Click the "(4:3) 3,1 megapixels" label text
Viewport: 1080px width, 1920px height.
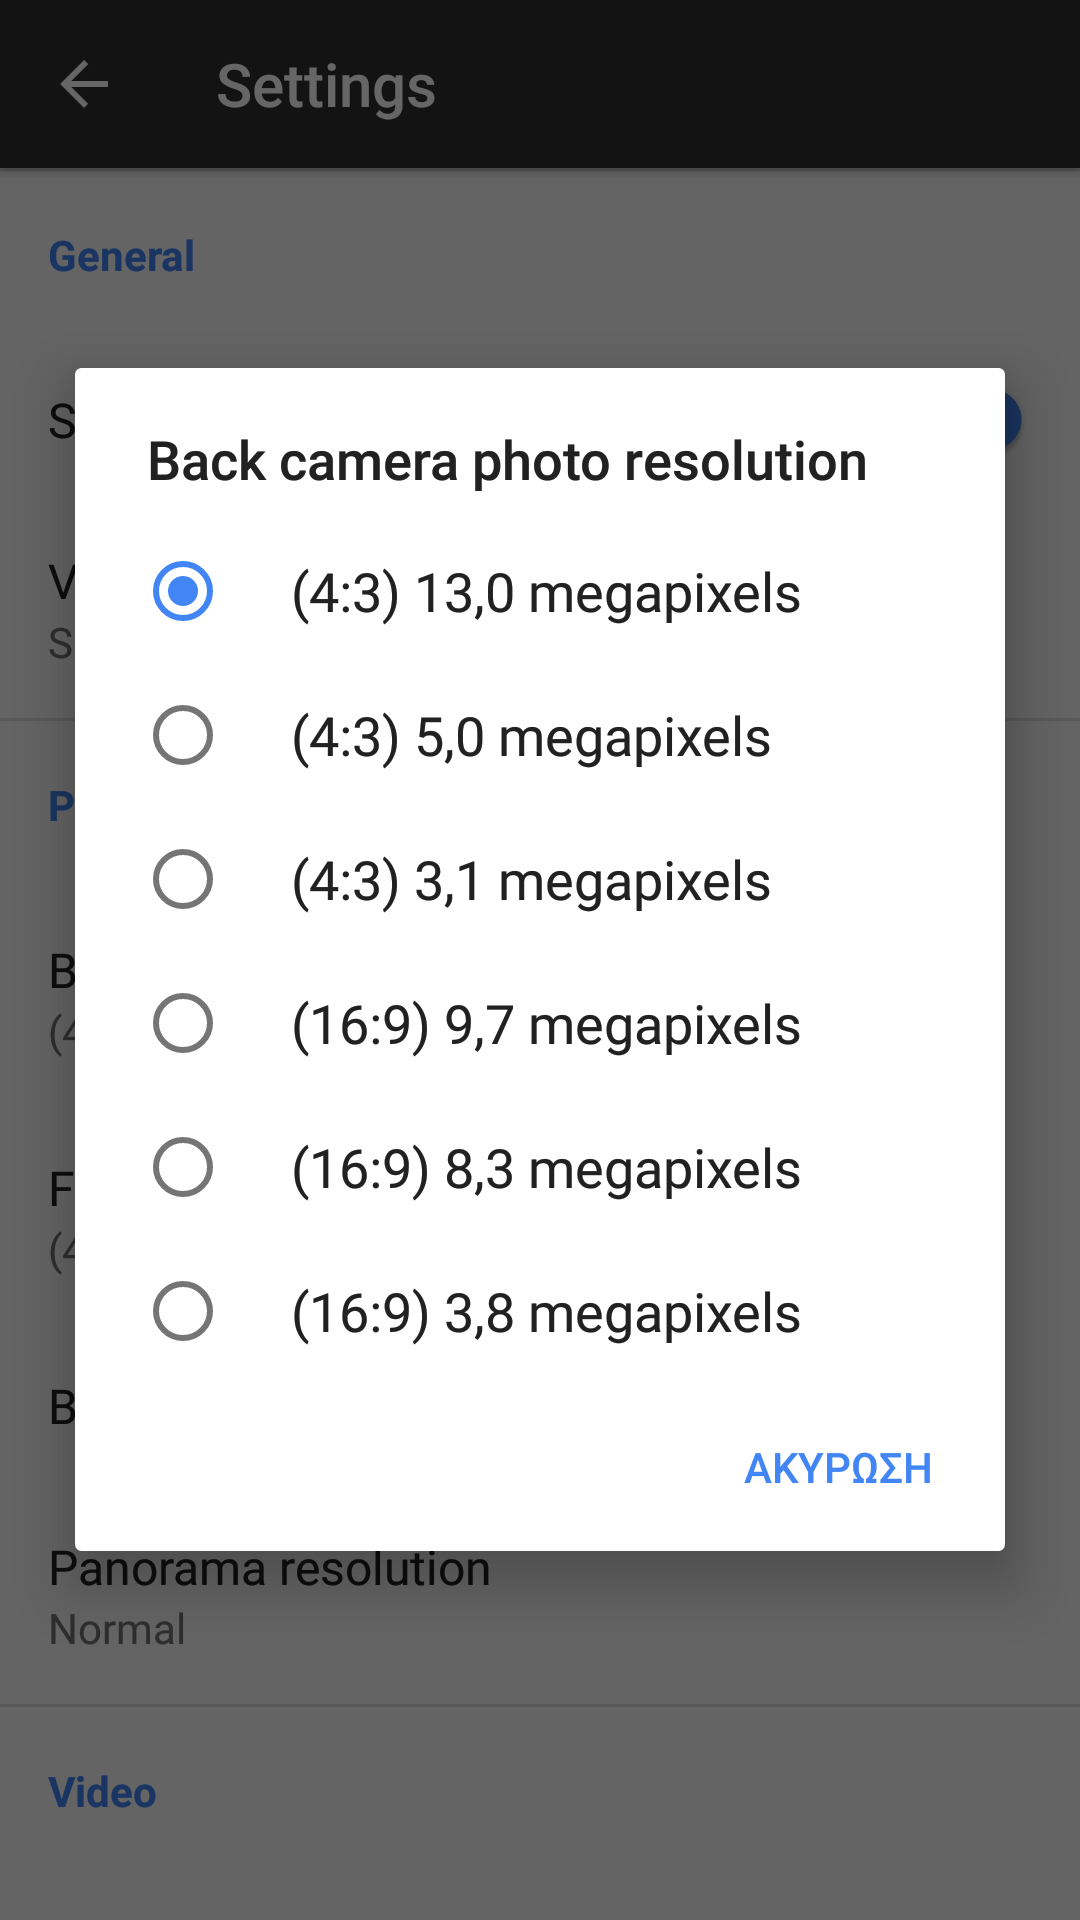click(531, 882)
